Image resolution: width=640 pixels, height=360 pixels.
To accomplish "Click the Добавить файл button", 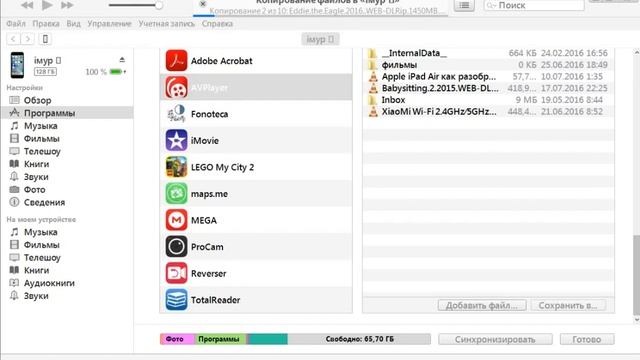I will 482,305.
